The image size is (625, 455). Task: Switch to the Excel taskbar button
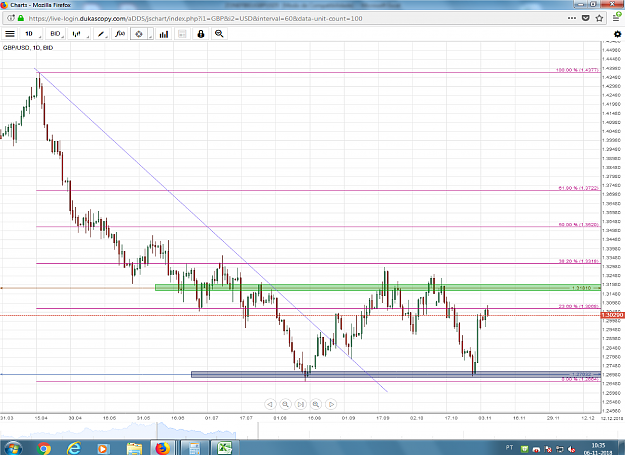[x=224, y=448]
